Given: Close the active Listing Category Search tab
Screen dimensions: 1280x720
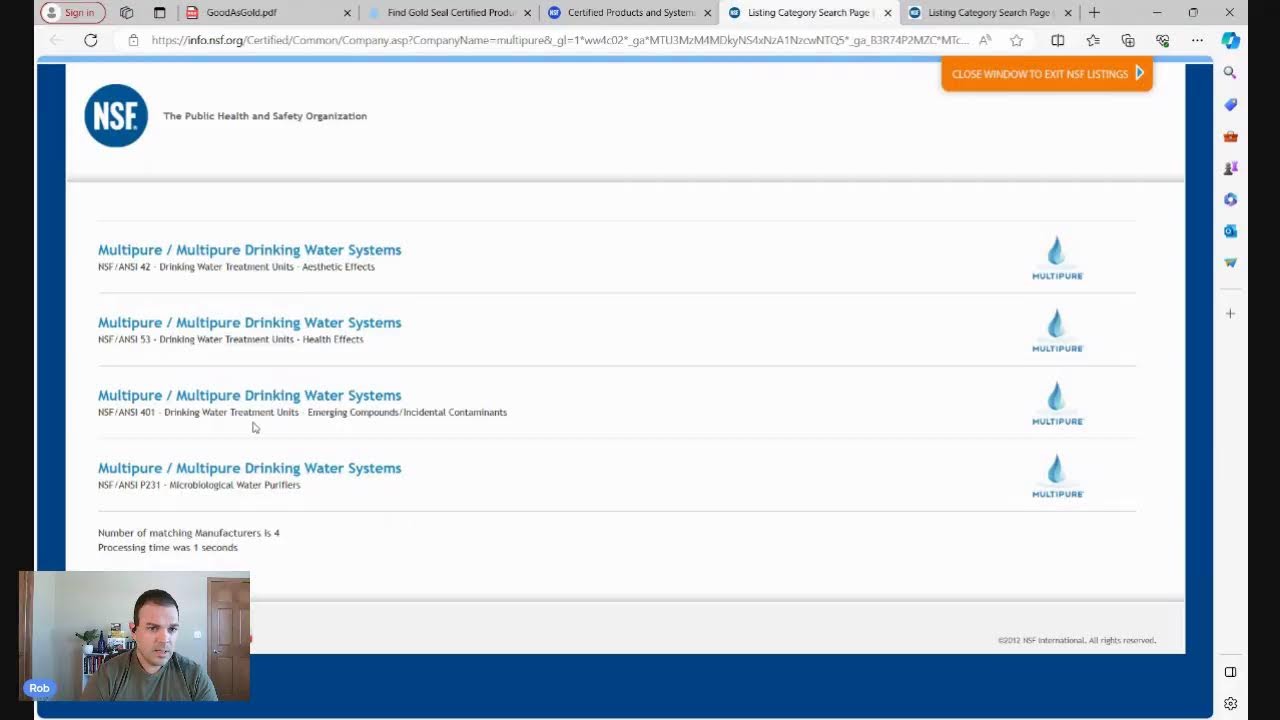Looking at the screenshot, I should tap(888, 13).
